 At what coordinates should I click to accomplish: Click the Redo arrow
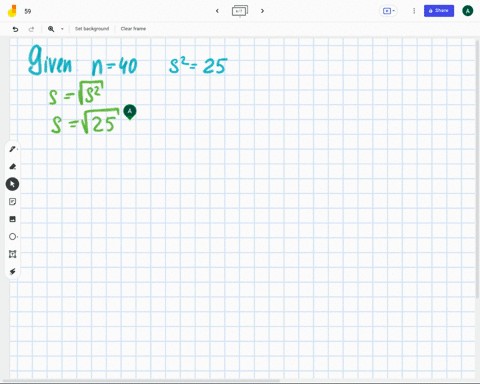[31, 29]
